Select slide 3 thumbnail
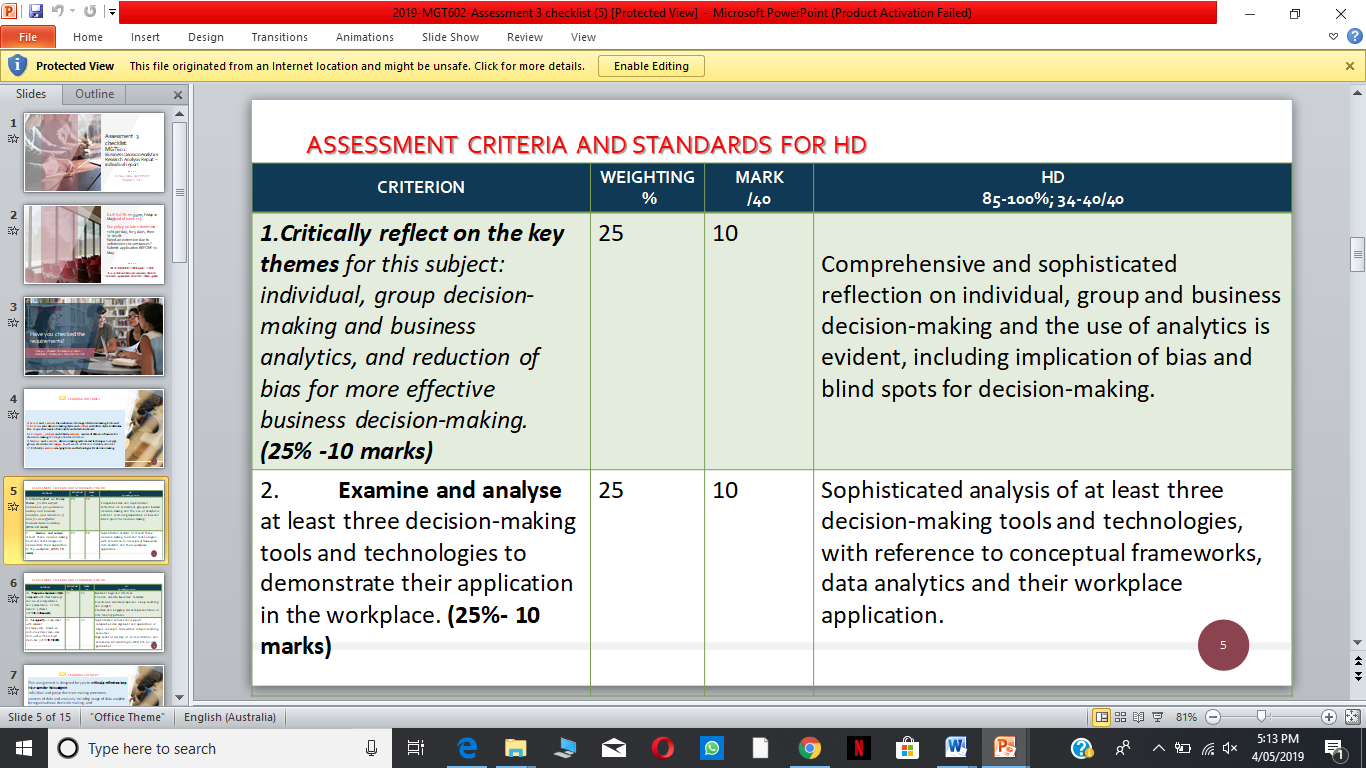The width and height of the screenshot is (1366, 768). 95,336
